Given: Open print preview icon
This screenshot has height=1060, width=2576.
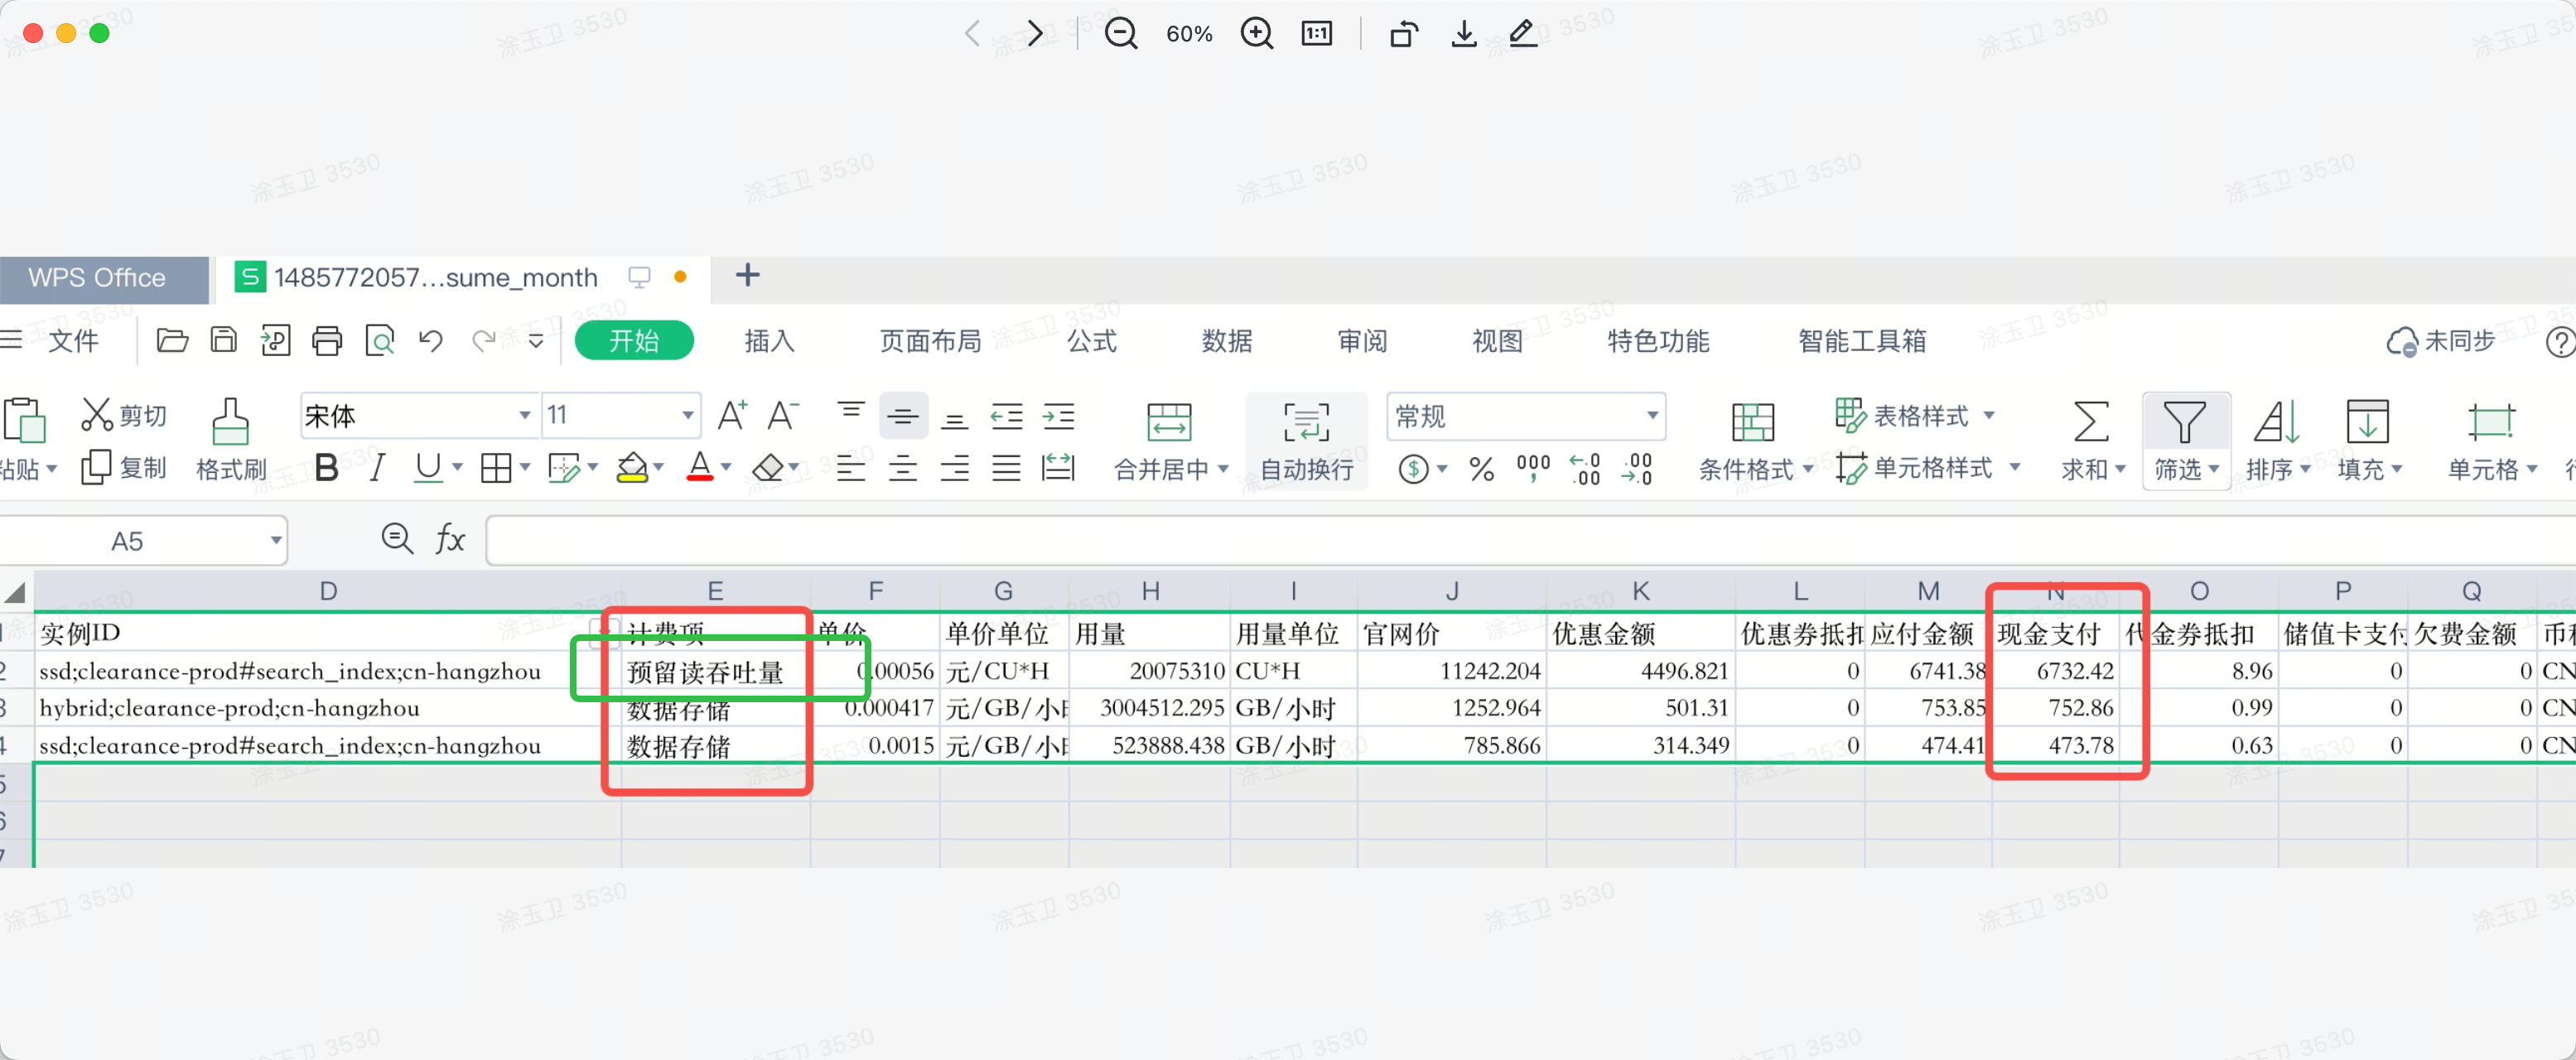Looking at the screenshot, I should coord(380,341).
